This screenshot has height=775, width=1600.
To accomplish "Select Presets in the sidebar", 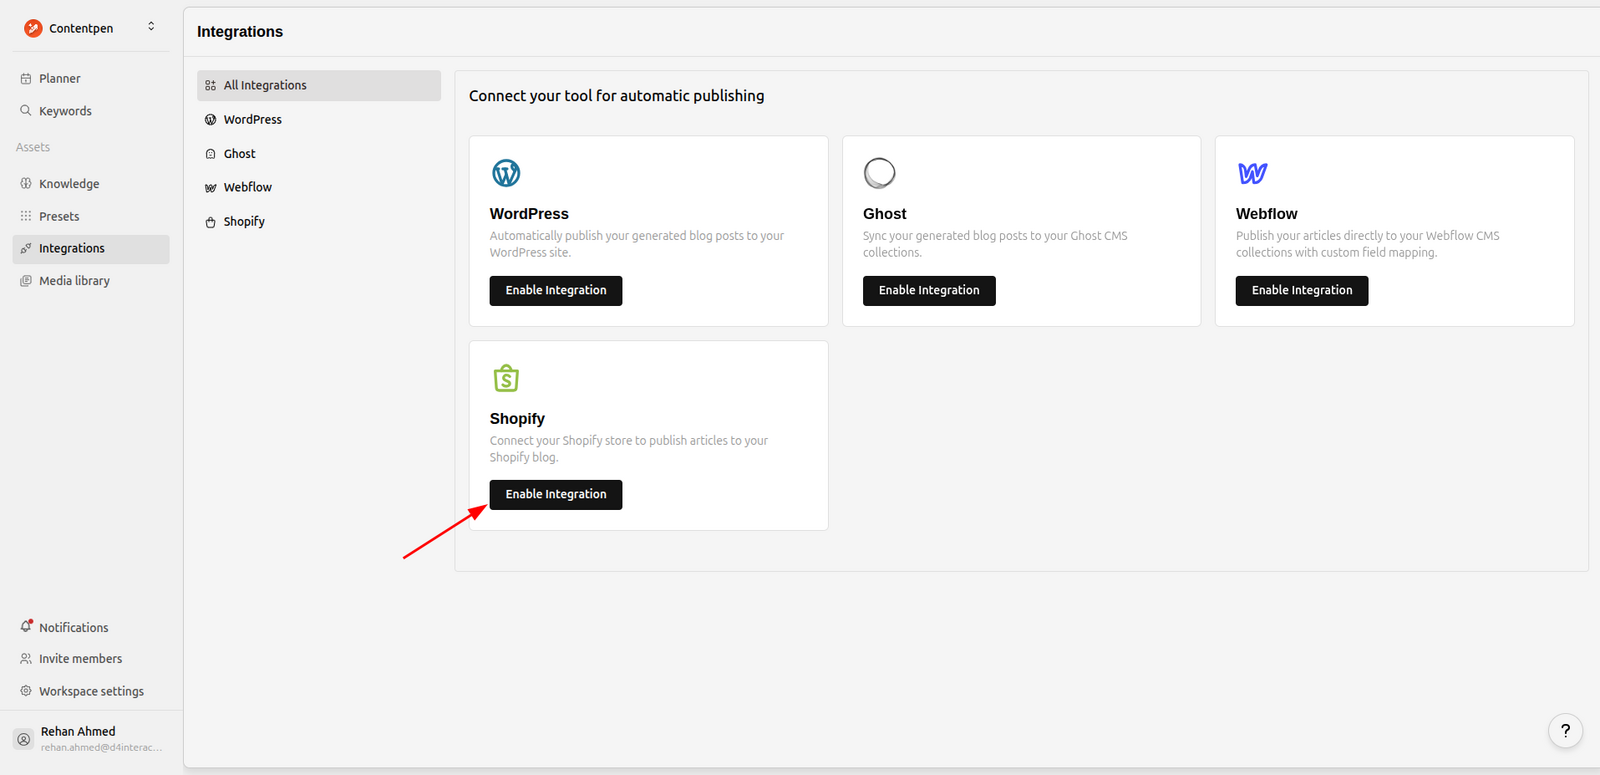I will pyautogui.click(x=59, y=216).
